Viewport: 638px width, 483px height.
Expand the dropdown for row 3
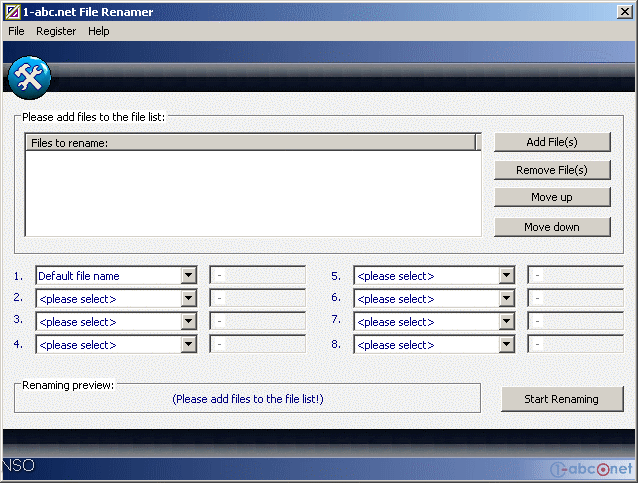tap(188, 322)
